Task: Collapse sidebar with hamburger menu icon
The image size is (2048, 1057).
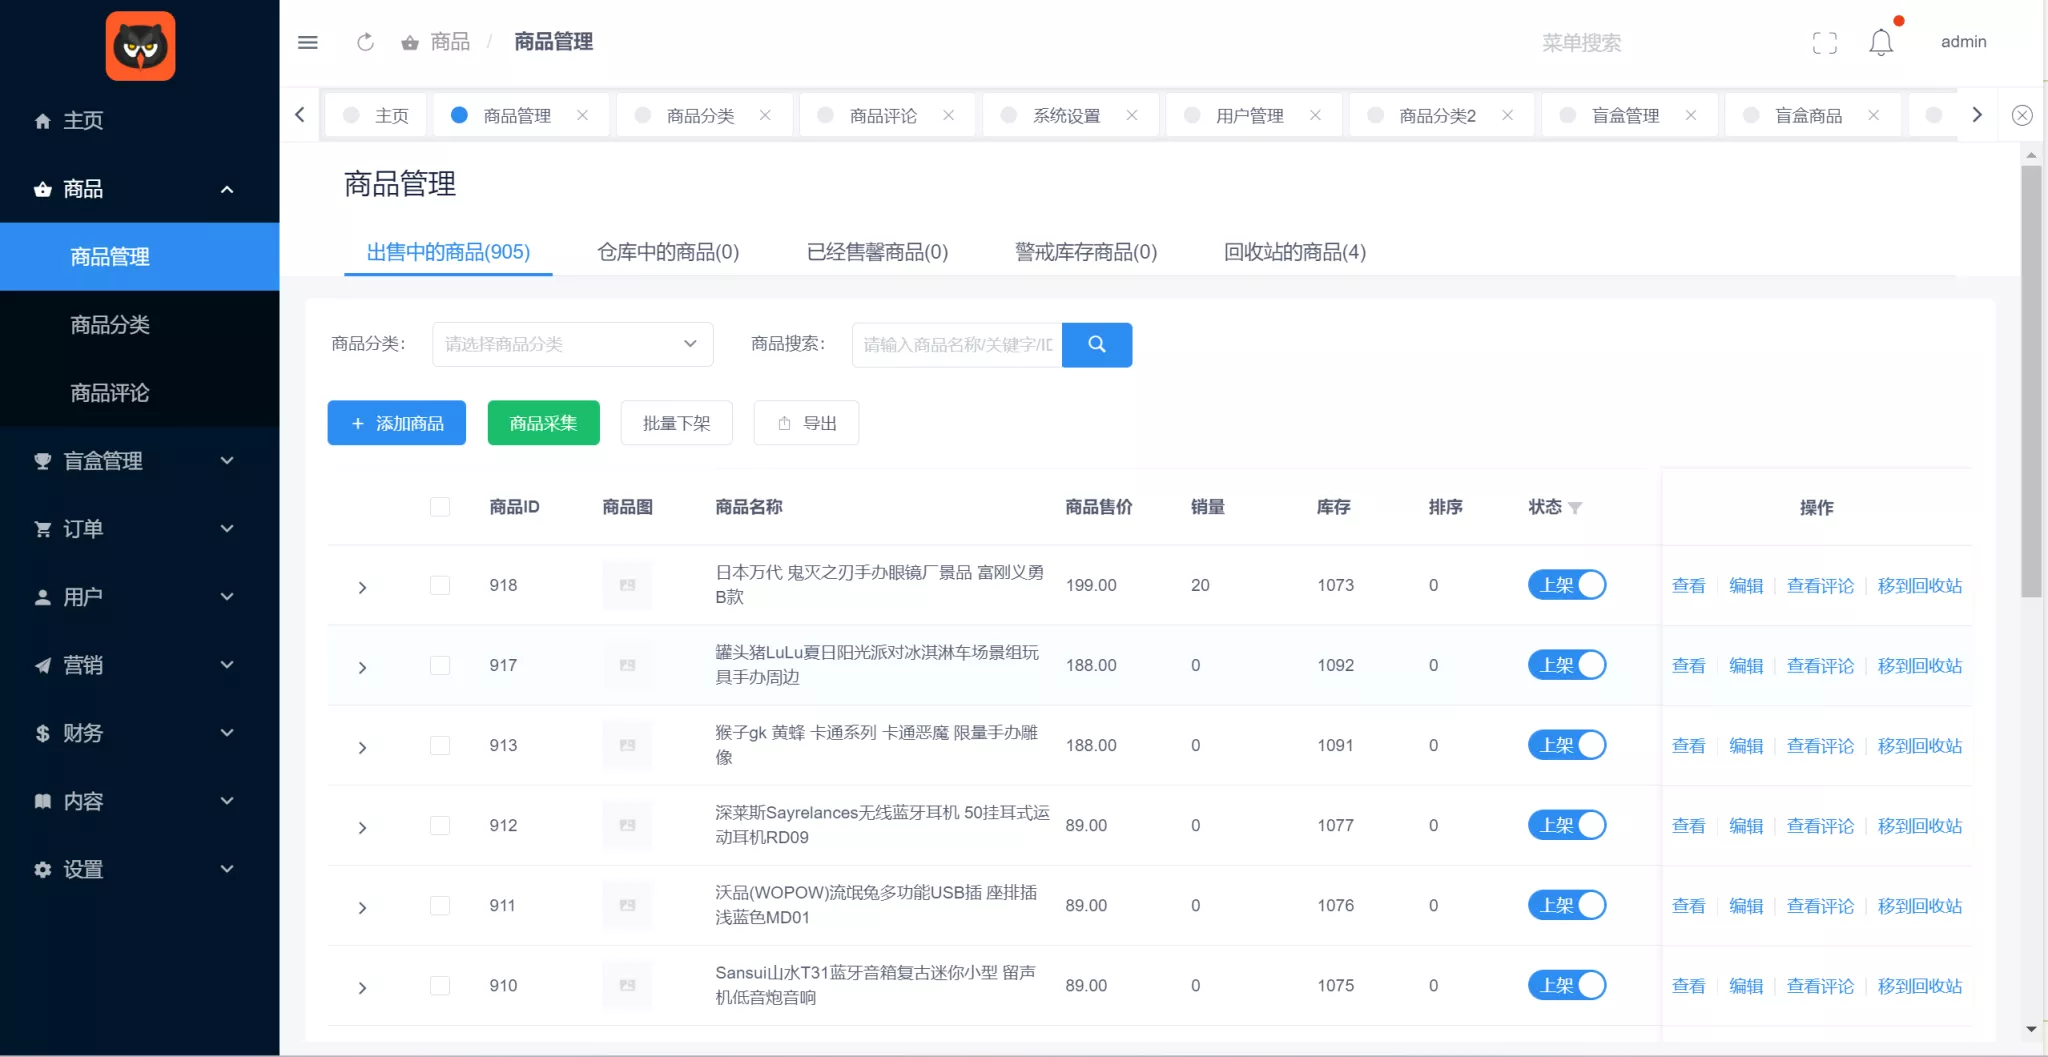Action: pos(307,42)
